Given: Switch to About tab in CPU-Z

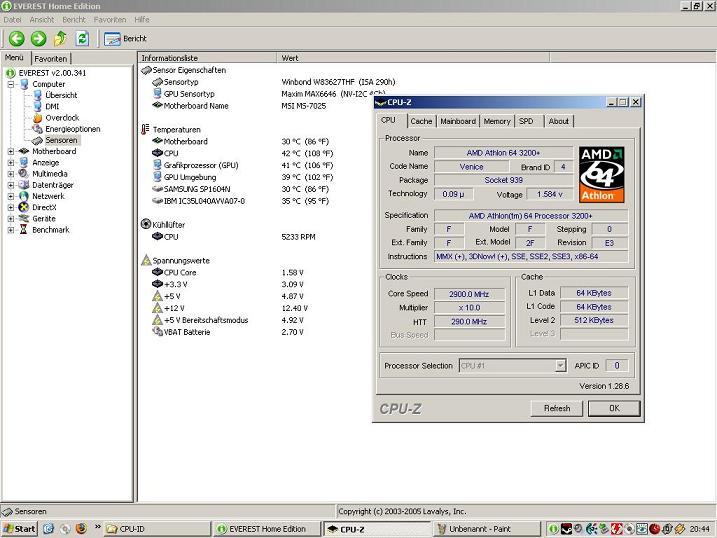Looking at the screenshot, I should [559, 121].
